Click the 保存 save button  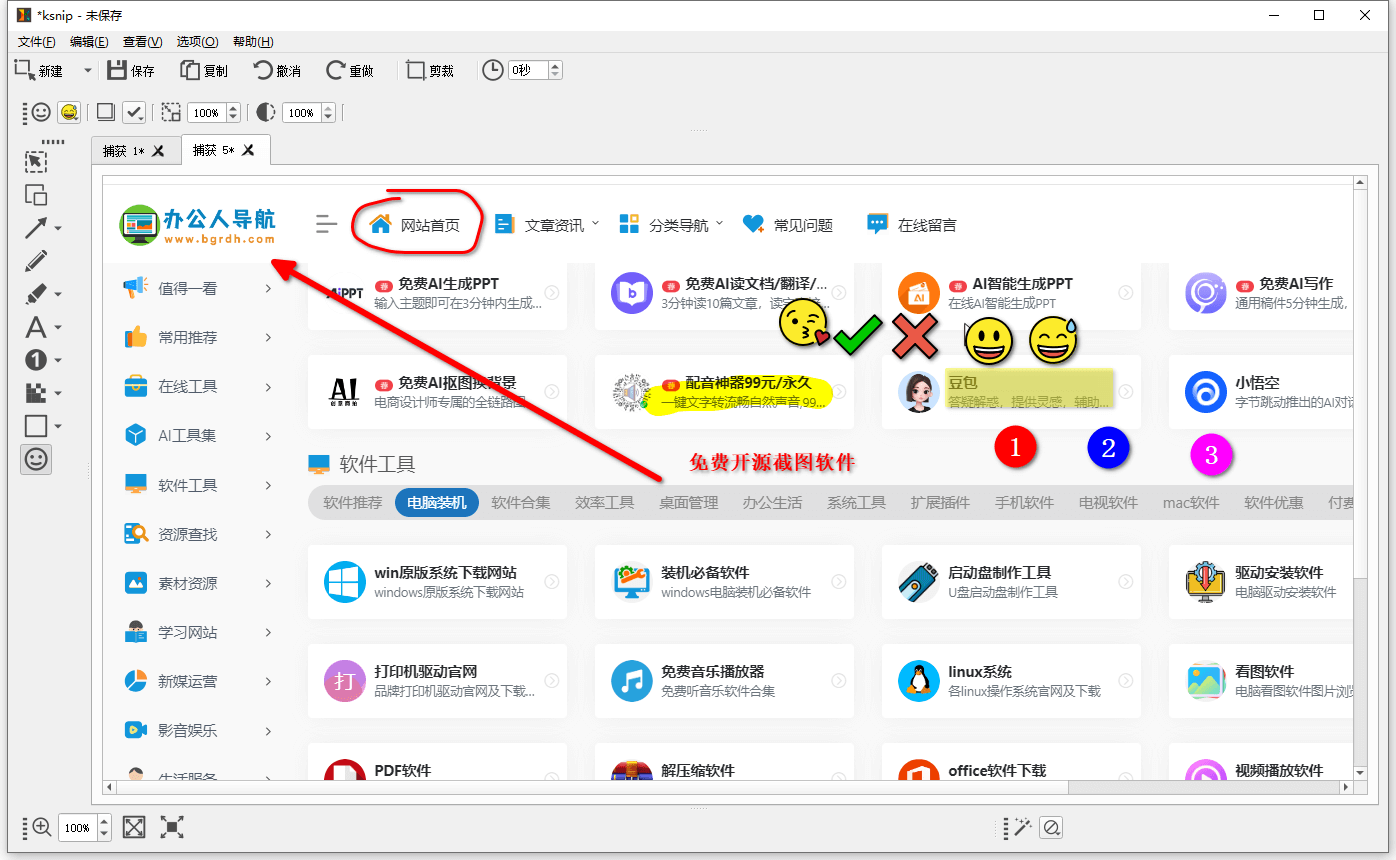pos(131,70)
